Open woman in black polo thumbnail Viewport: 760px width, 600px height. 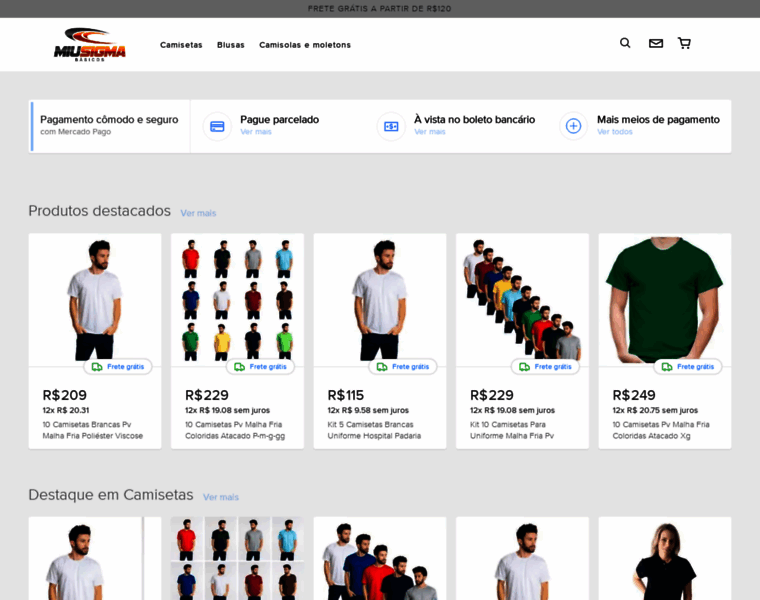point(665,558)
